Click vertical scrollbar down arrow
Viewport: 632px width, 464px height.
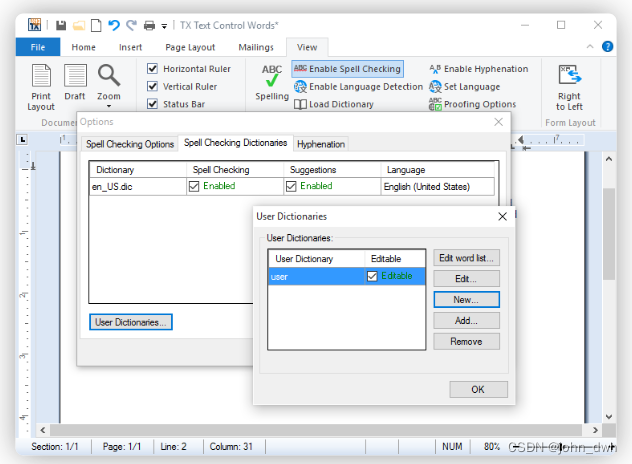pyautogui.click(x=609, y=416)
